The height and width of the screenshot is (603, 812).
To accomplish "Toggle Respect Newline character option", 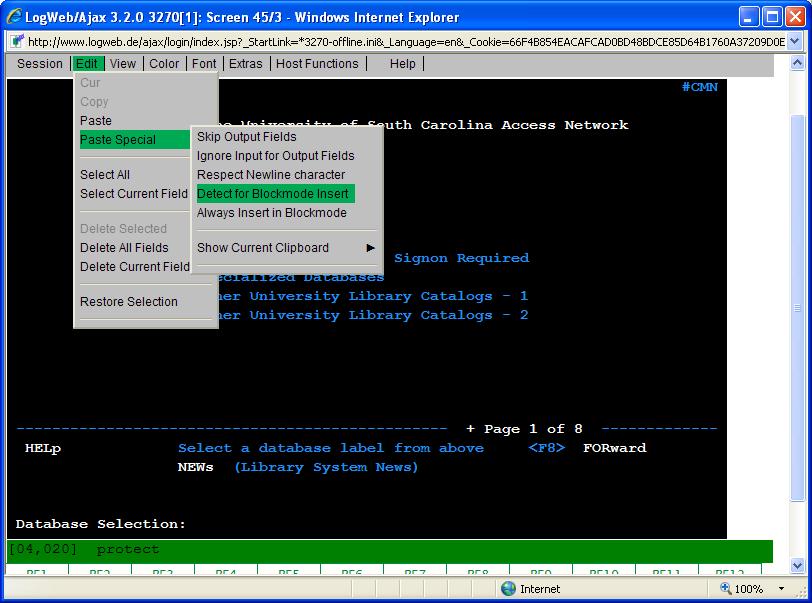I will pos(271,175).
